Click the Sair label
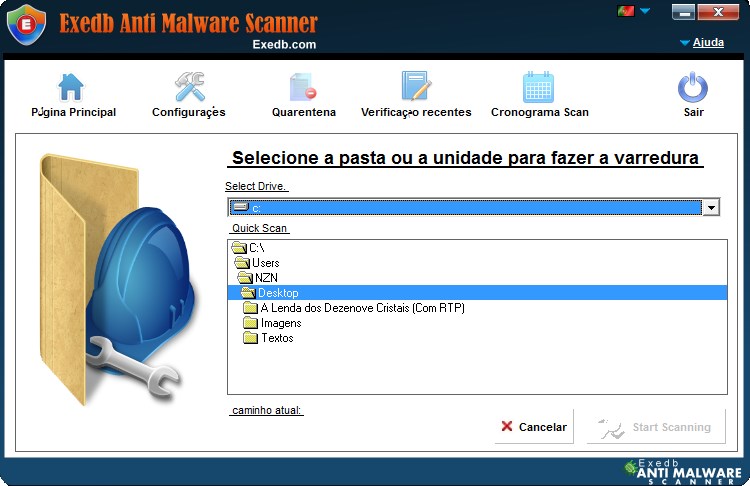 point(694,112)
